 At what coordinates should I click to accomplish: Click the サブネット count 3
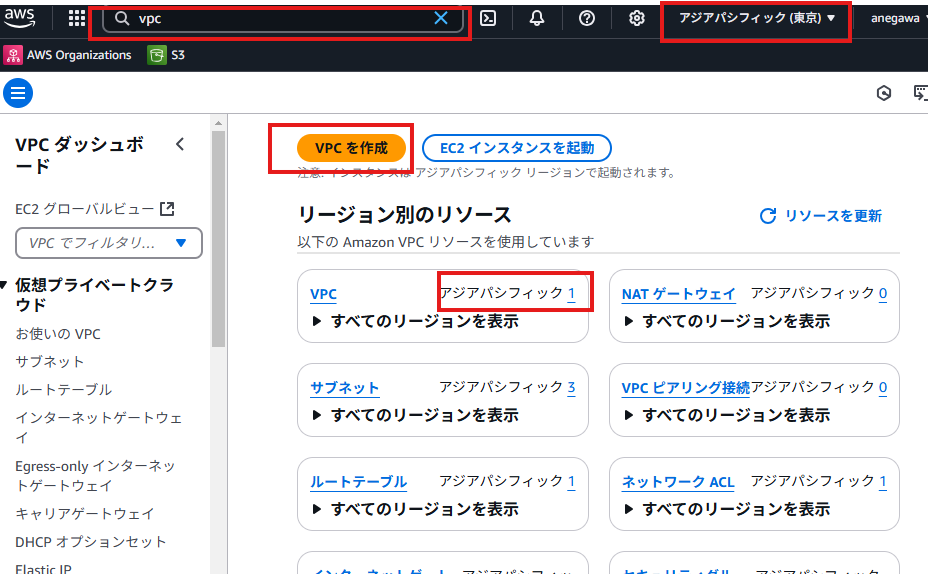point(571,388)
